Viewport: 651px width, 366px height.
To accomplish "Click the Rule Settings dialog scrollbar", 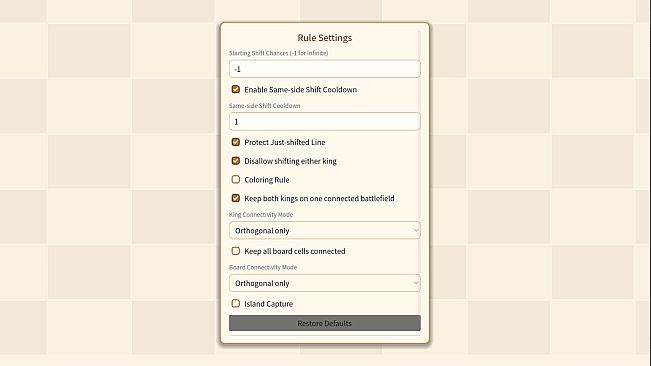I will coord(420,183).
